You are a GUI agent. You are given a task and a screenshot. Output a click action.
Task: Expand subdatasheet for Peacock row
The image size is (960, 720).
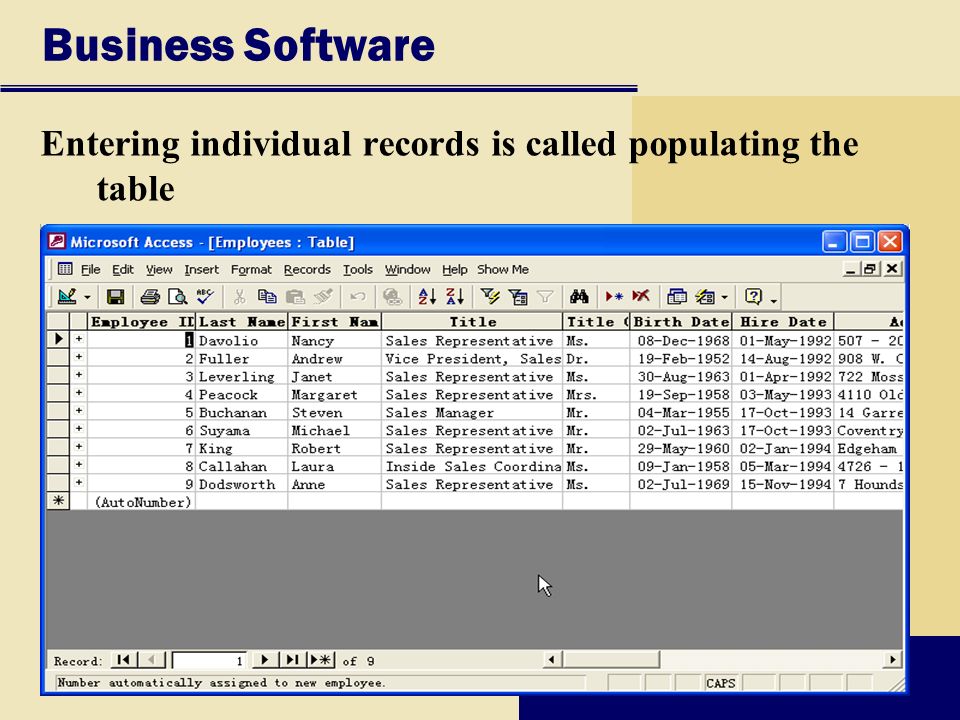79,392
